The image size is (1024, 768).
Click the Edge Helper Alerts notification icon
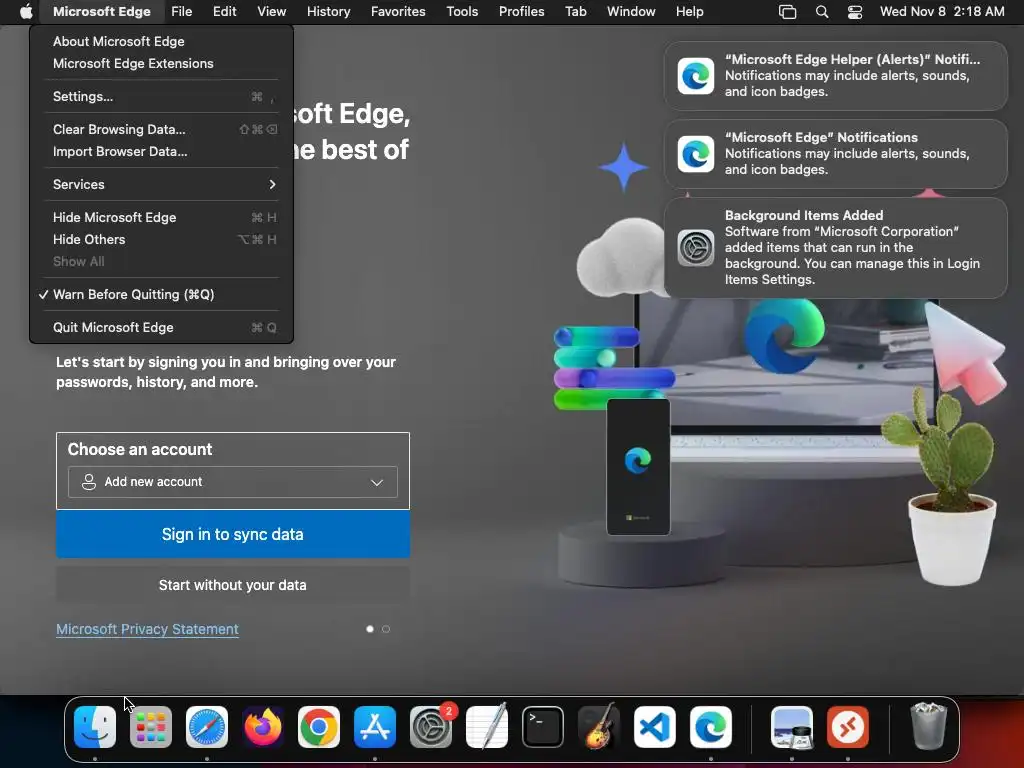(696, 76)
